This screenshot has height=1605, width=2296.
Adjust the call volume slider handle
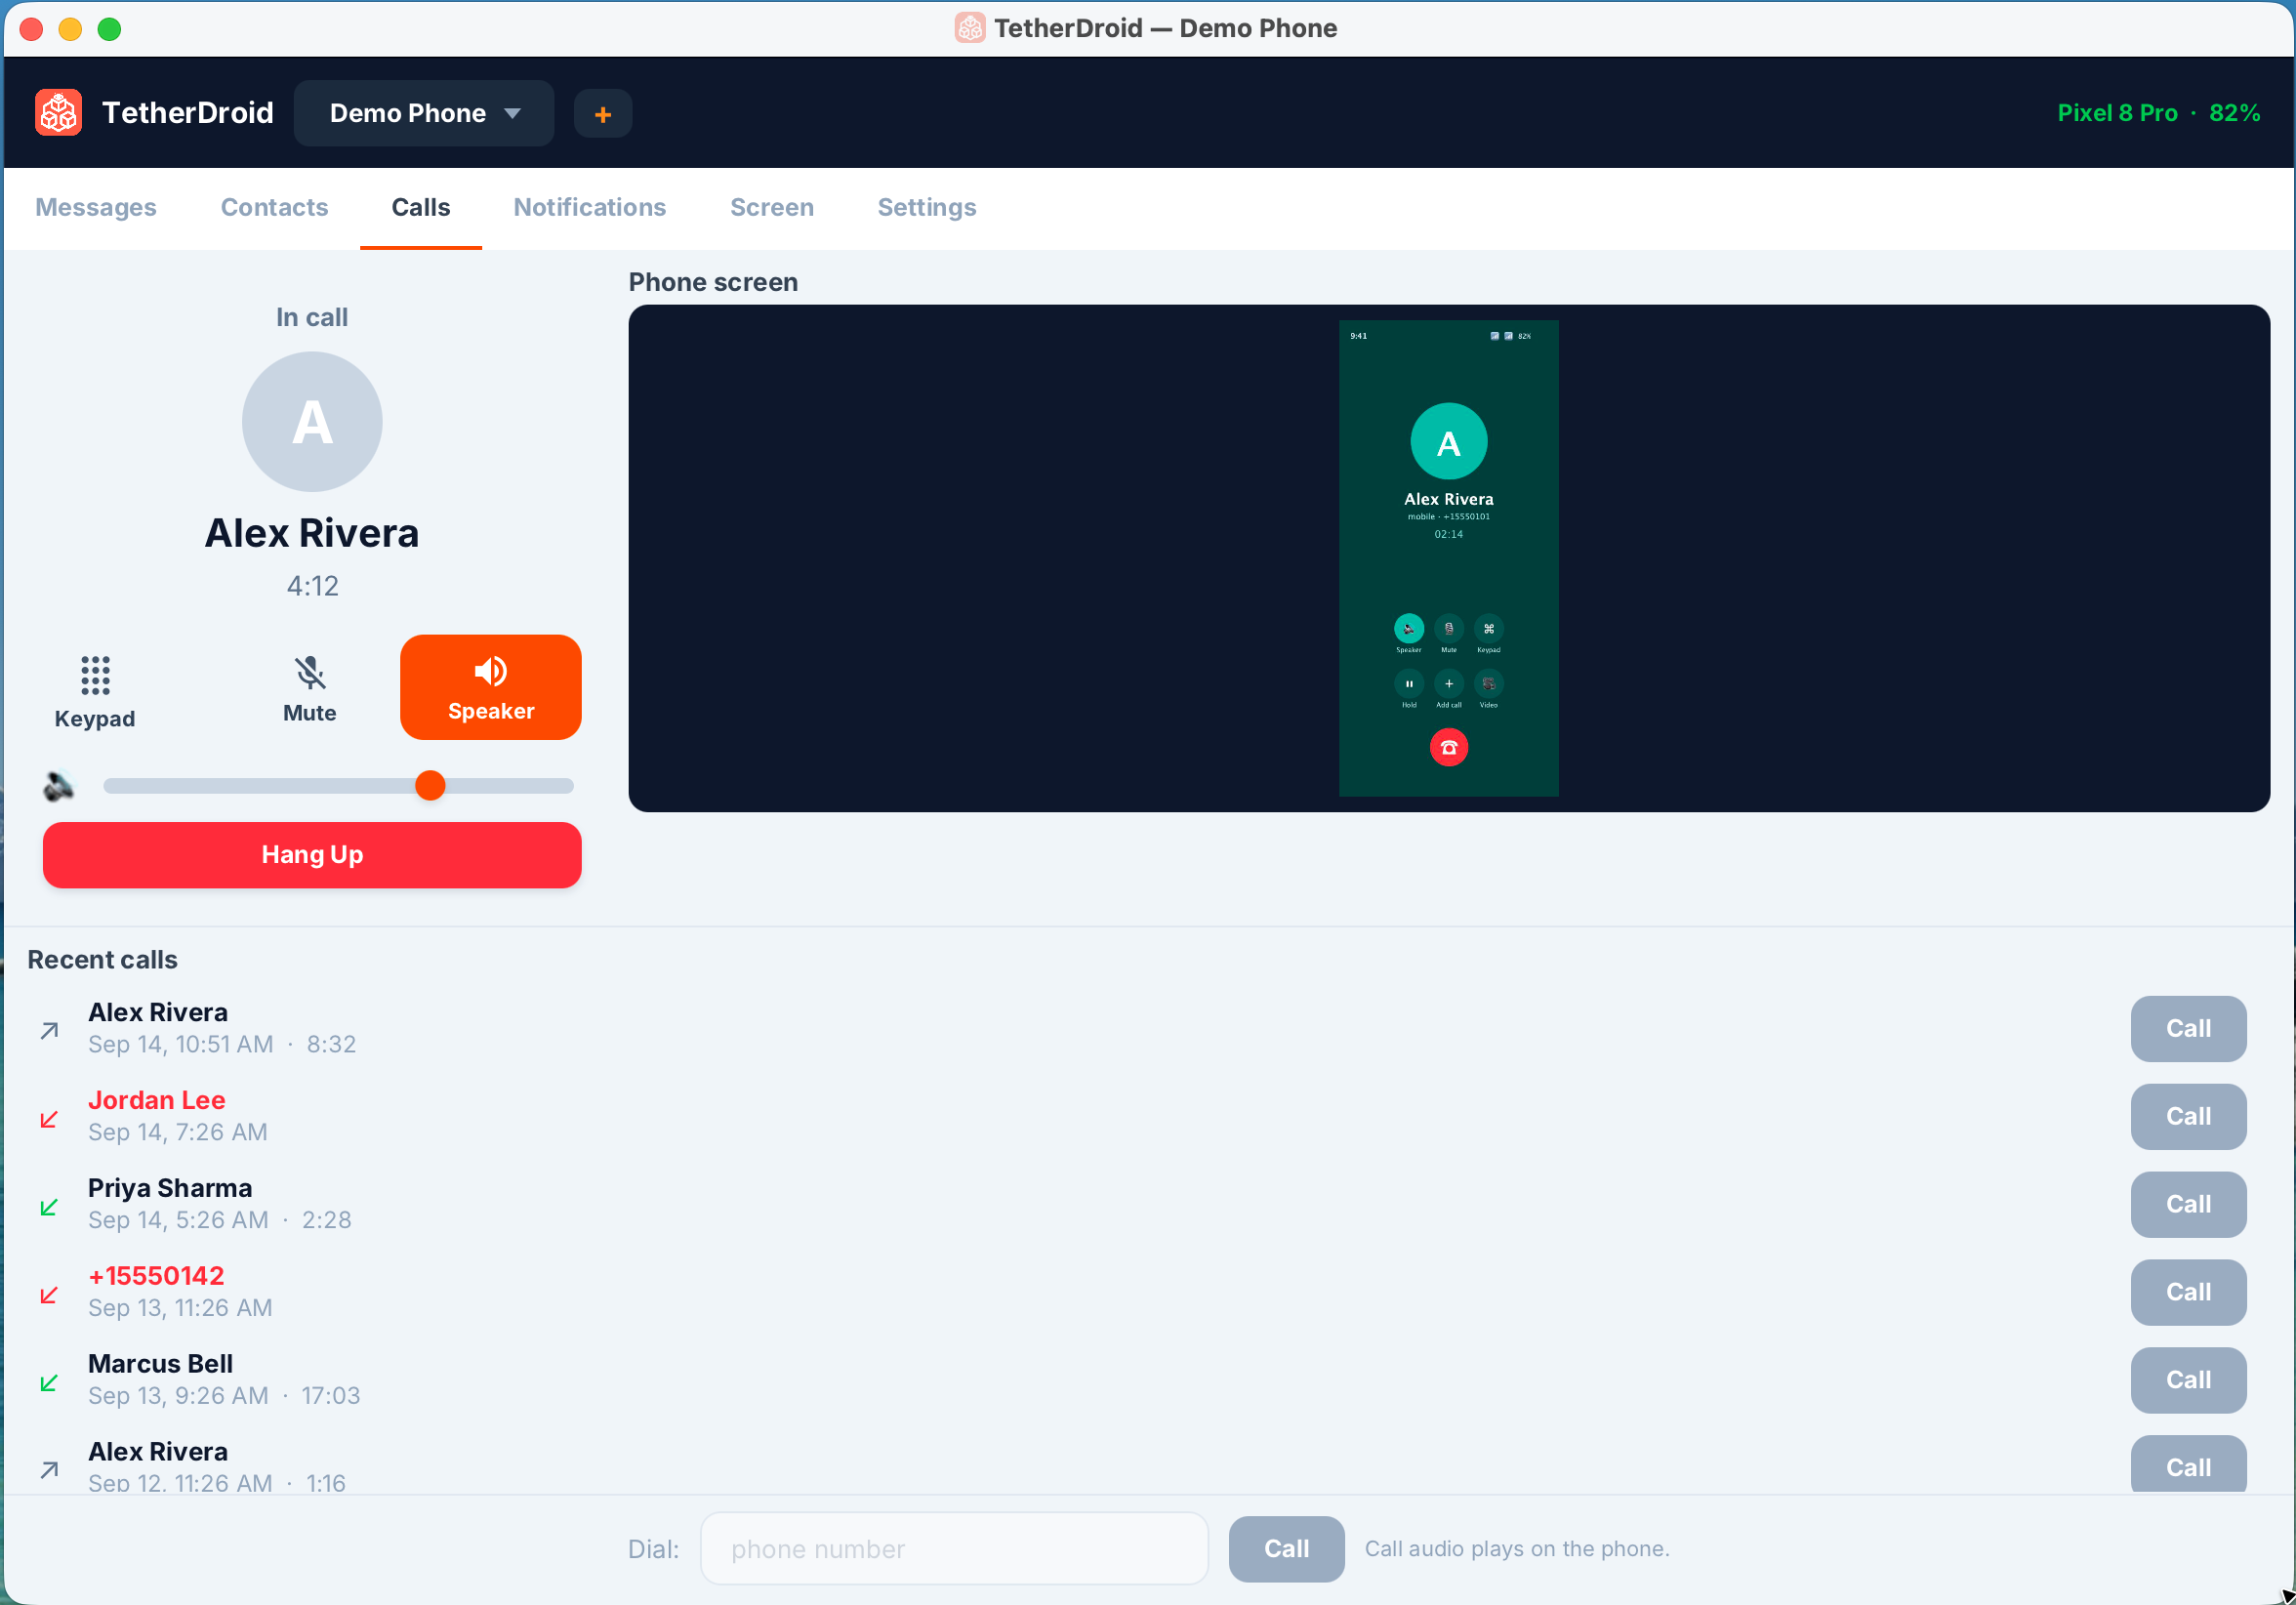click(430, 786)
